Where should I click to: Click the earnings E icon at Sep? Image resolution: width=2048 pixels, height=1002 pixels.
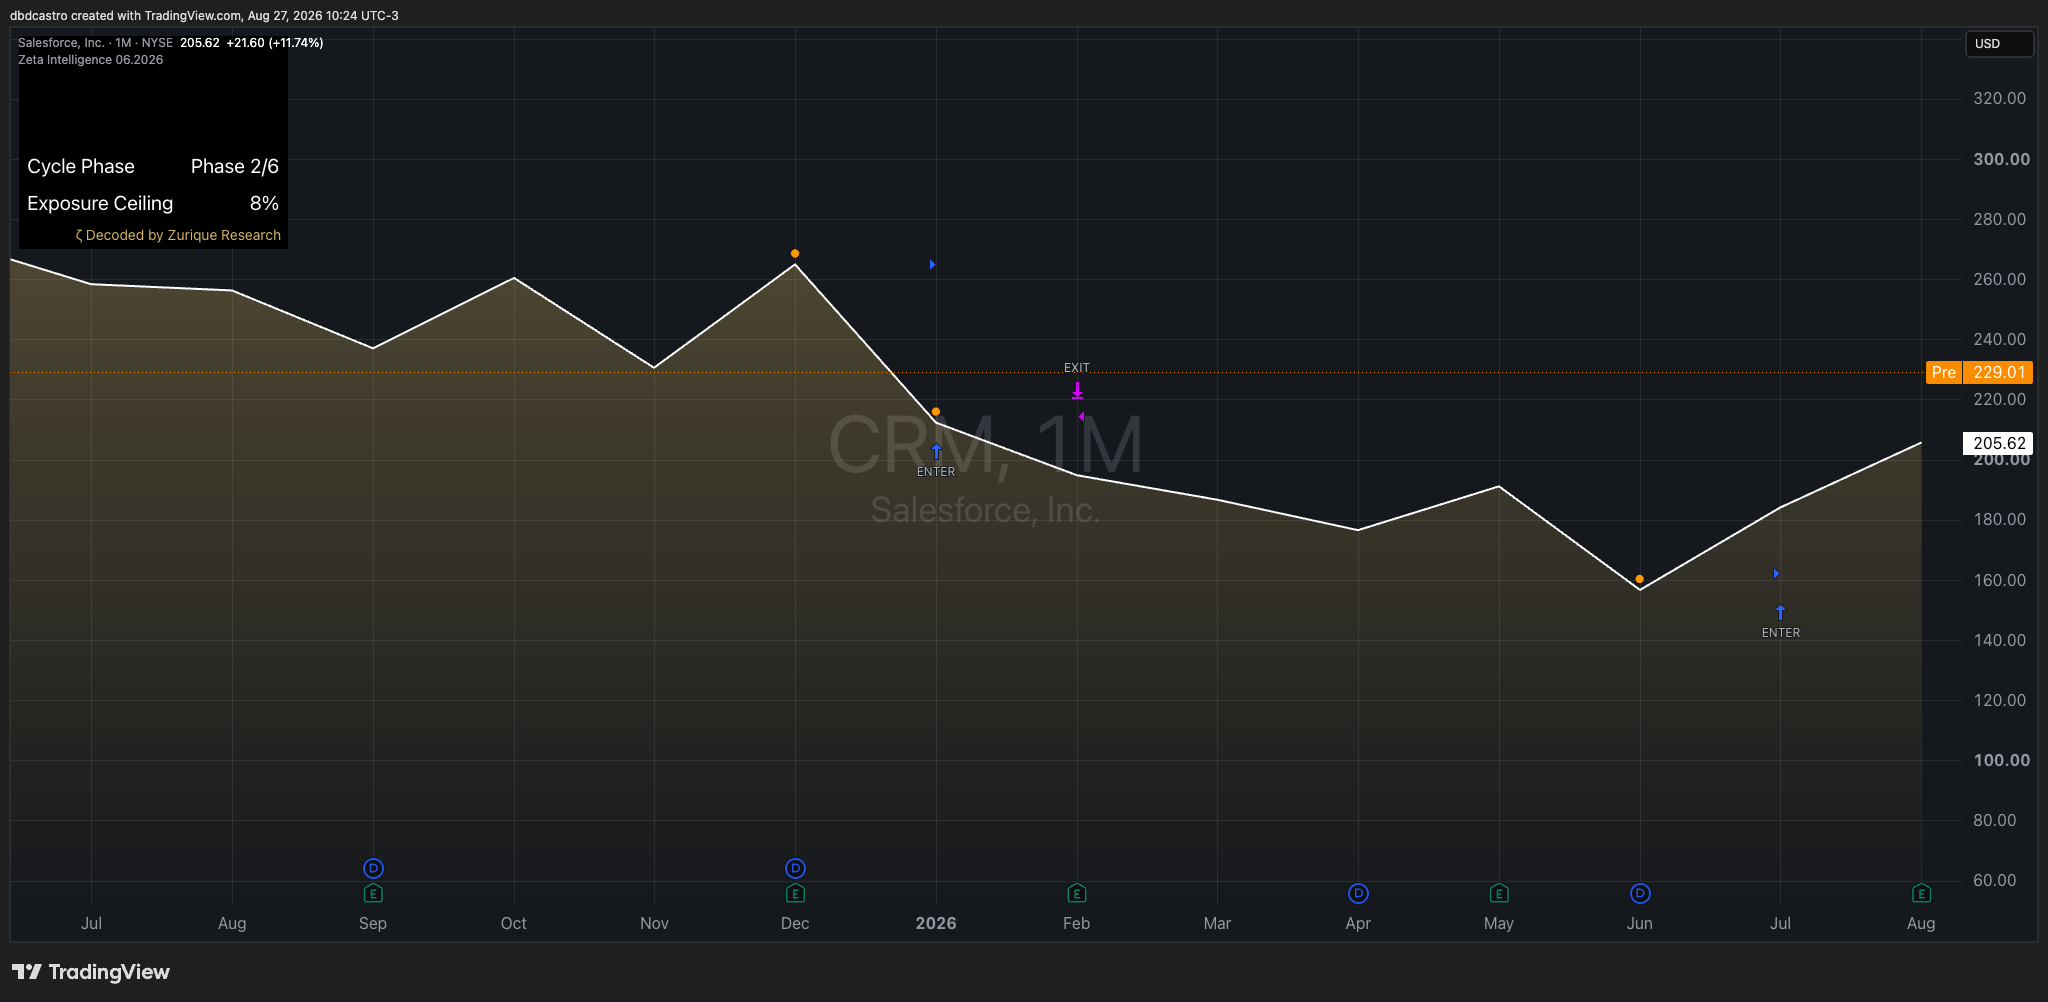[x=373, y=893]
